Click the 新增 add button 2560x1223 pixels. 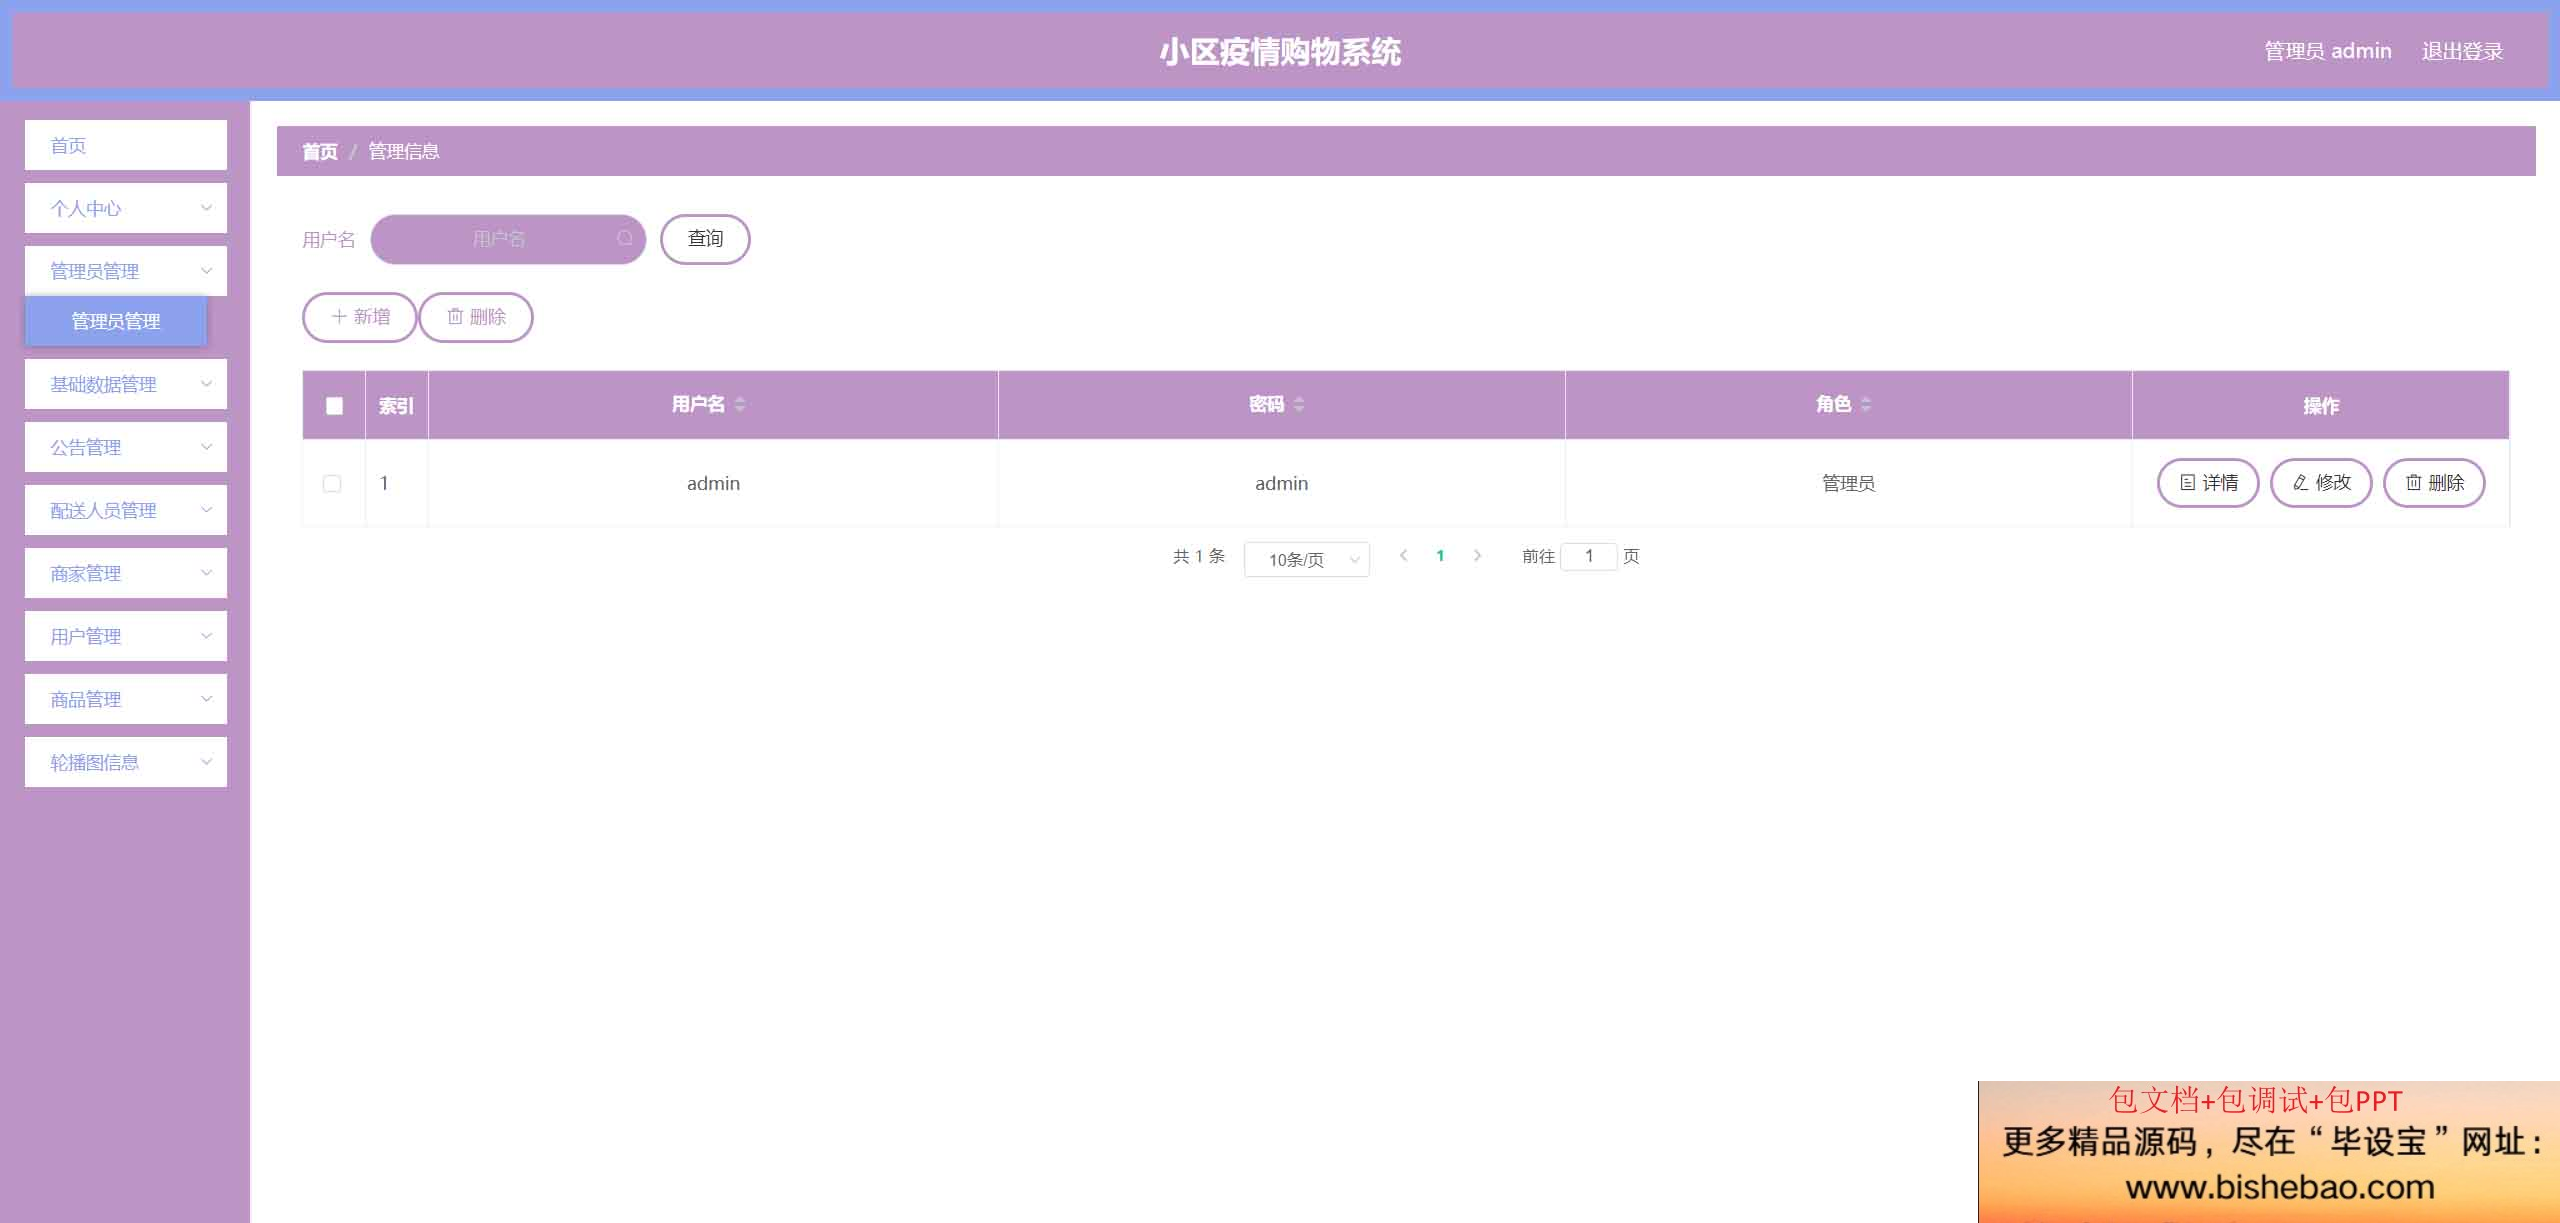click(360, 317)
